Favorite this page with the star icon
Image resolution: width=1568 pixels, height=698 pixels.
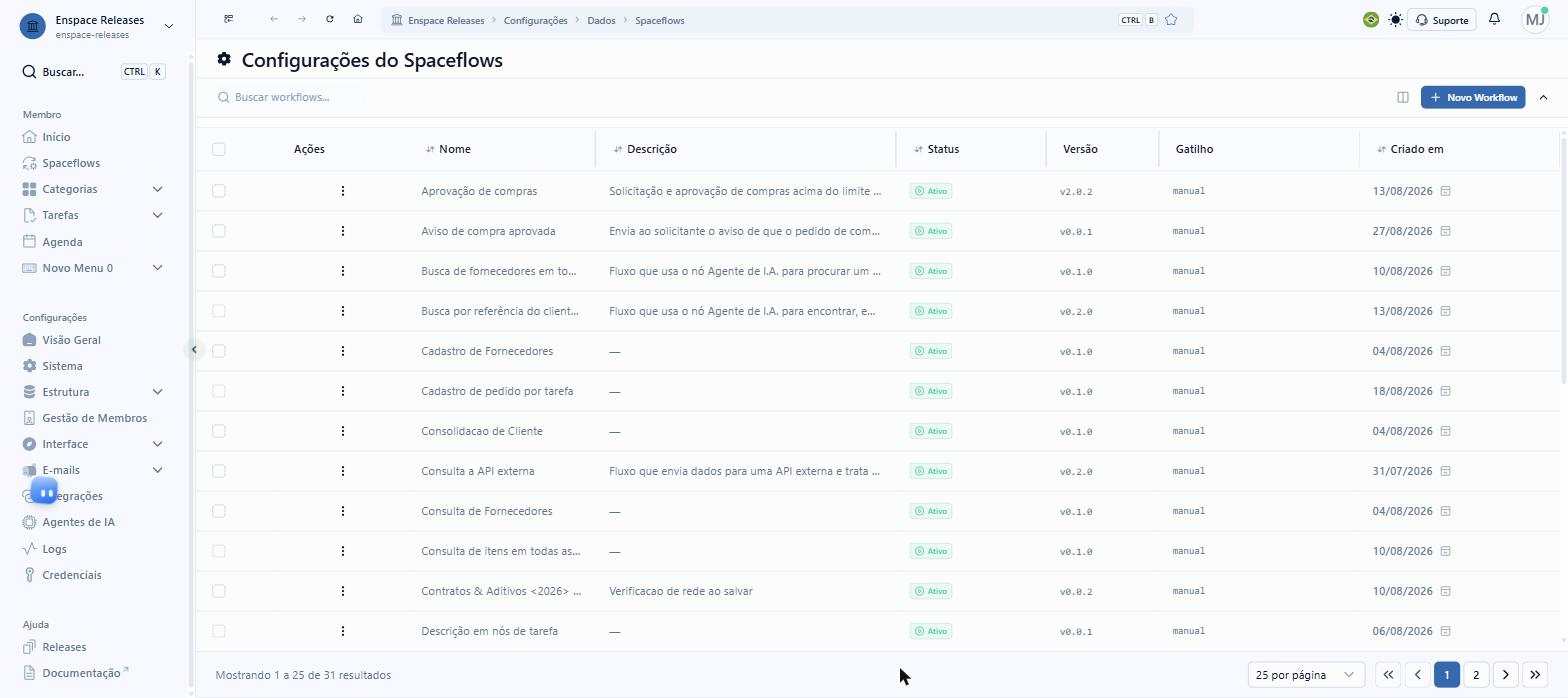1172,20
